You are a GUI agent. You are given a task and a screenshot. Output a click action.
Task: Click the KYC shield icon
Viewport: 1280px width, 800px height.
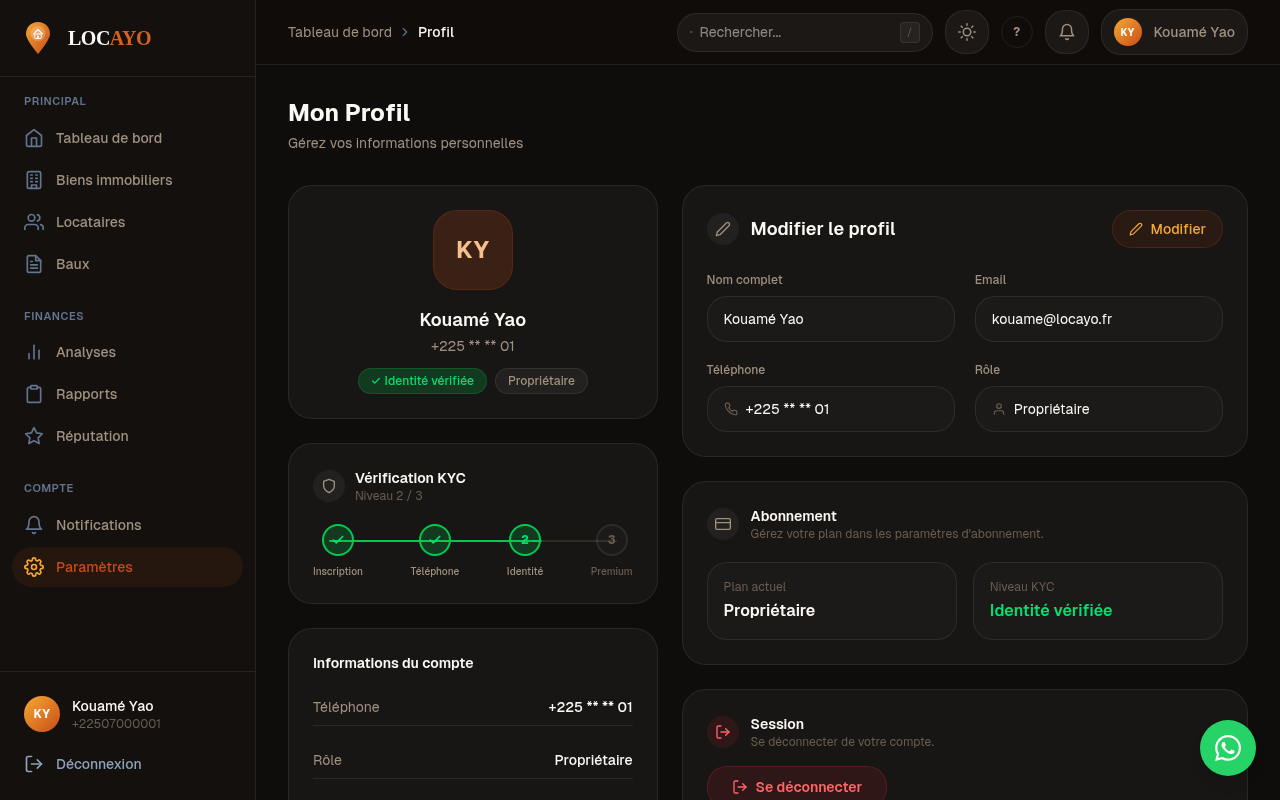[329, 486]
